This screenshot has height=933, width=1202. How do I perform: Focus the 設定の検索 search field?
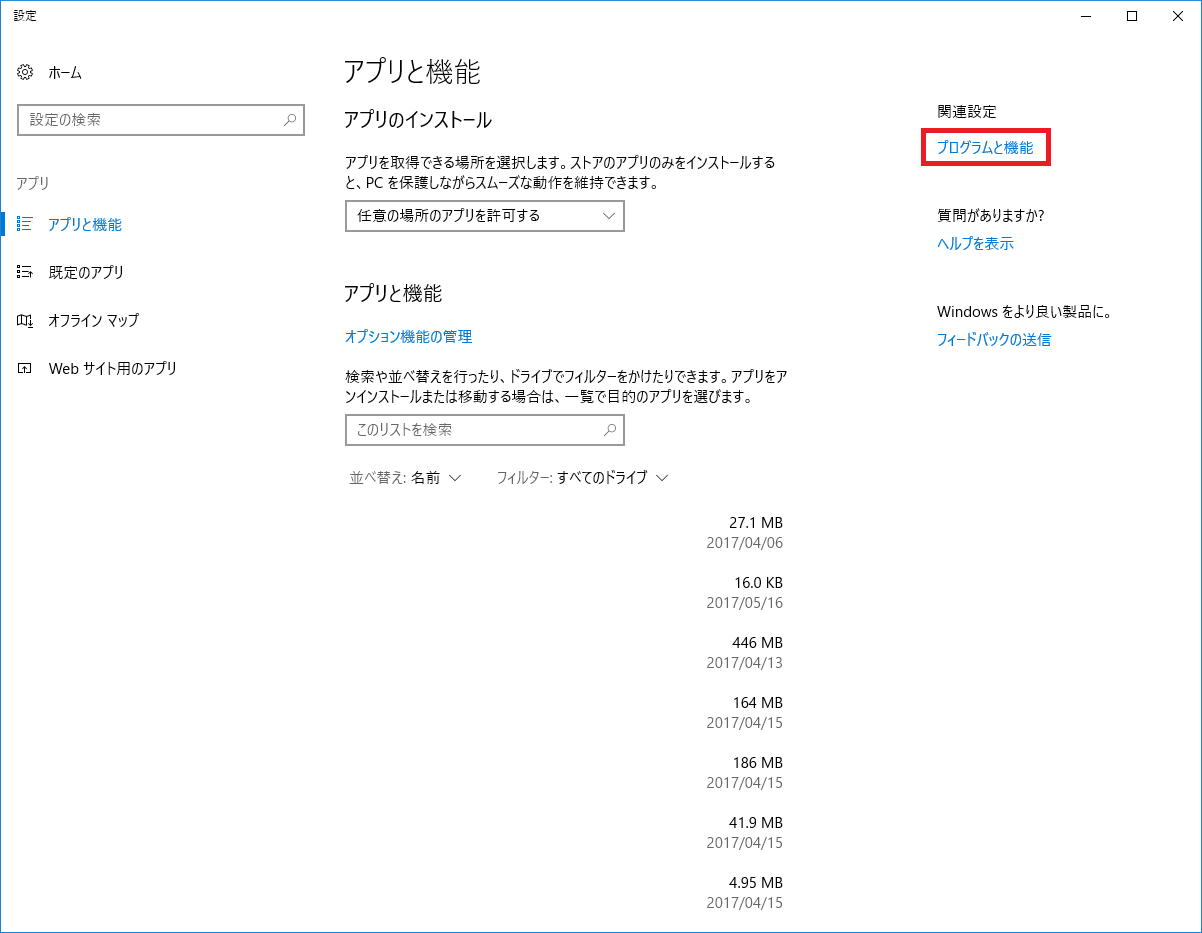coord(150,120)
